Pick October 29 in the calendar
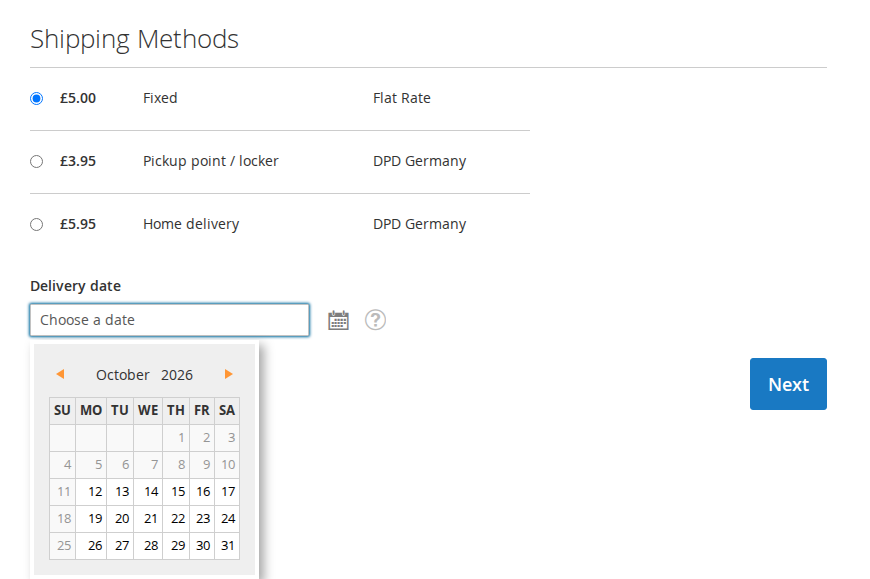 [176, 546]
